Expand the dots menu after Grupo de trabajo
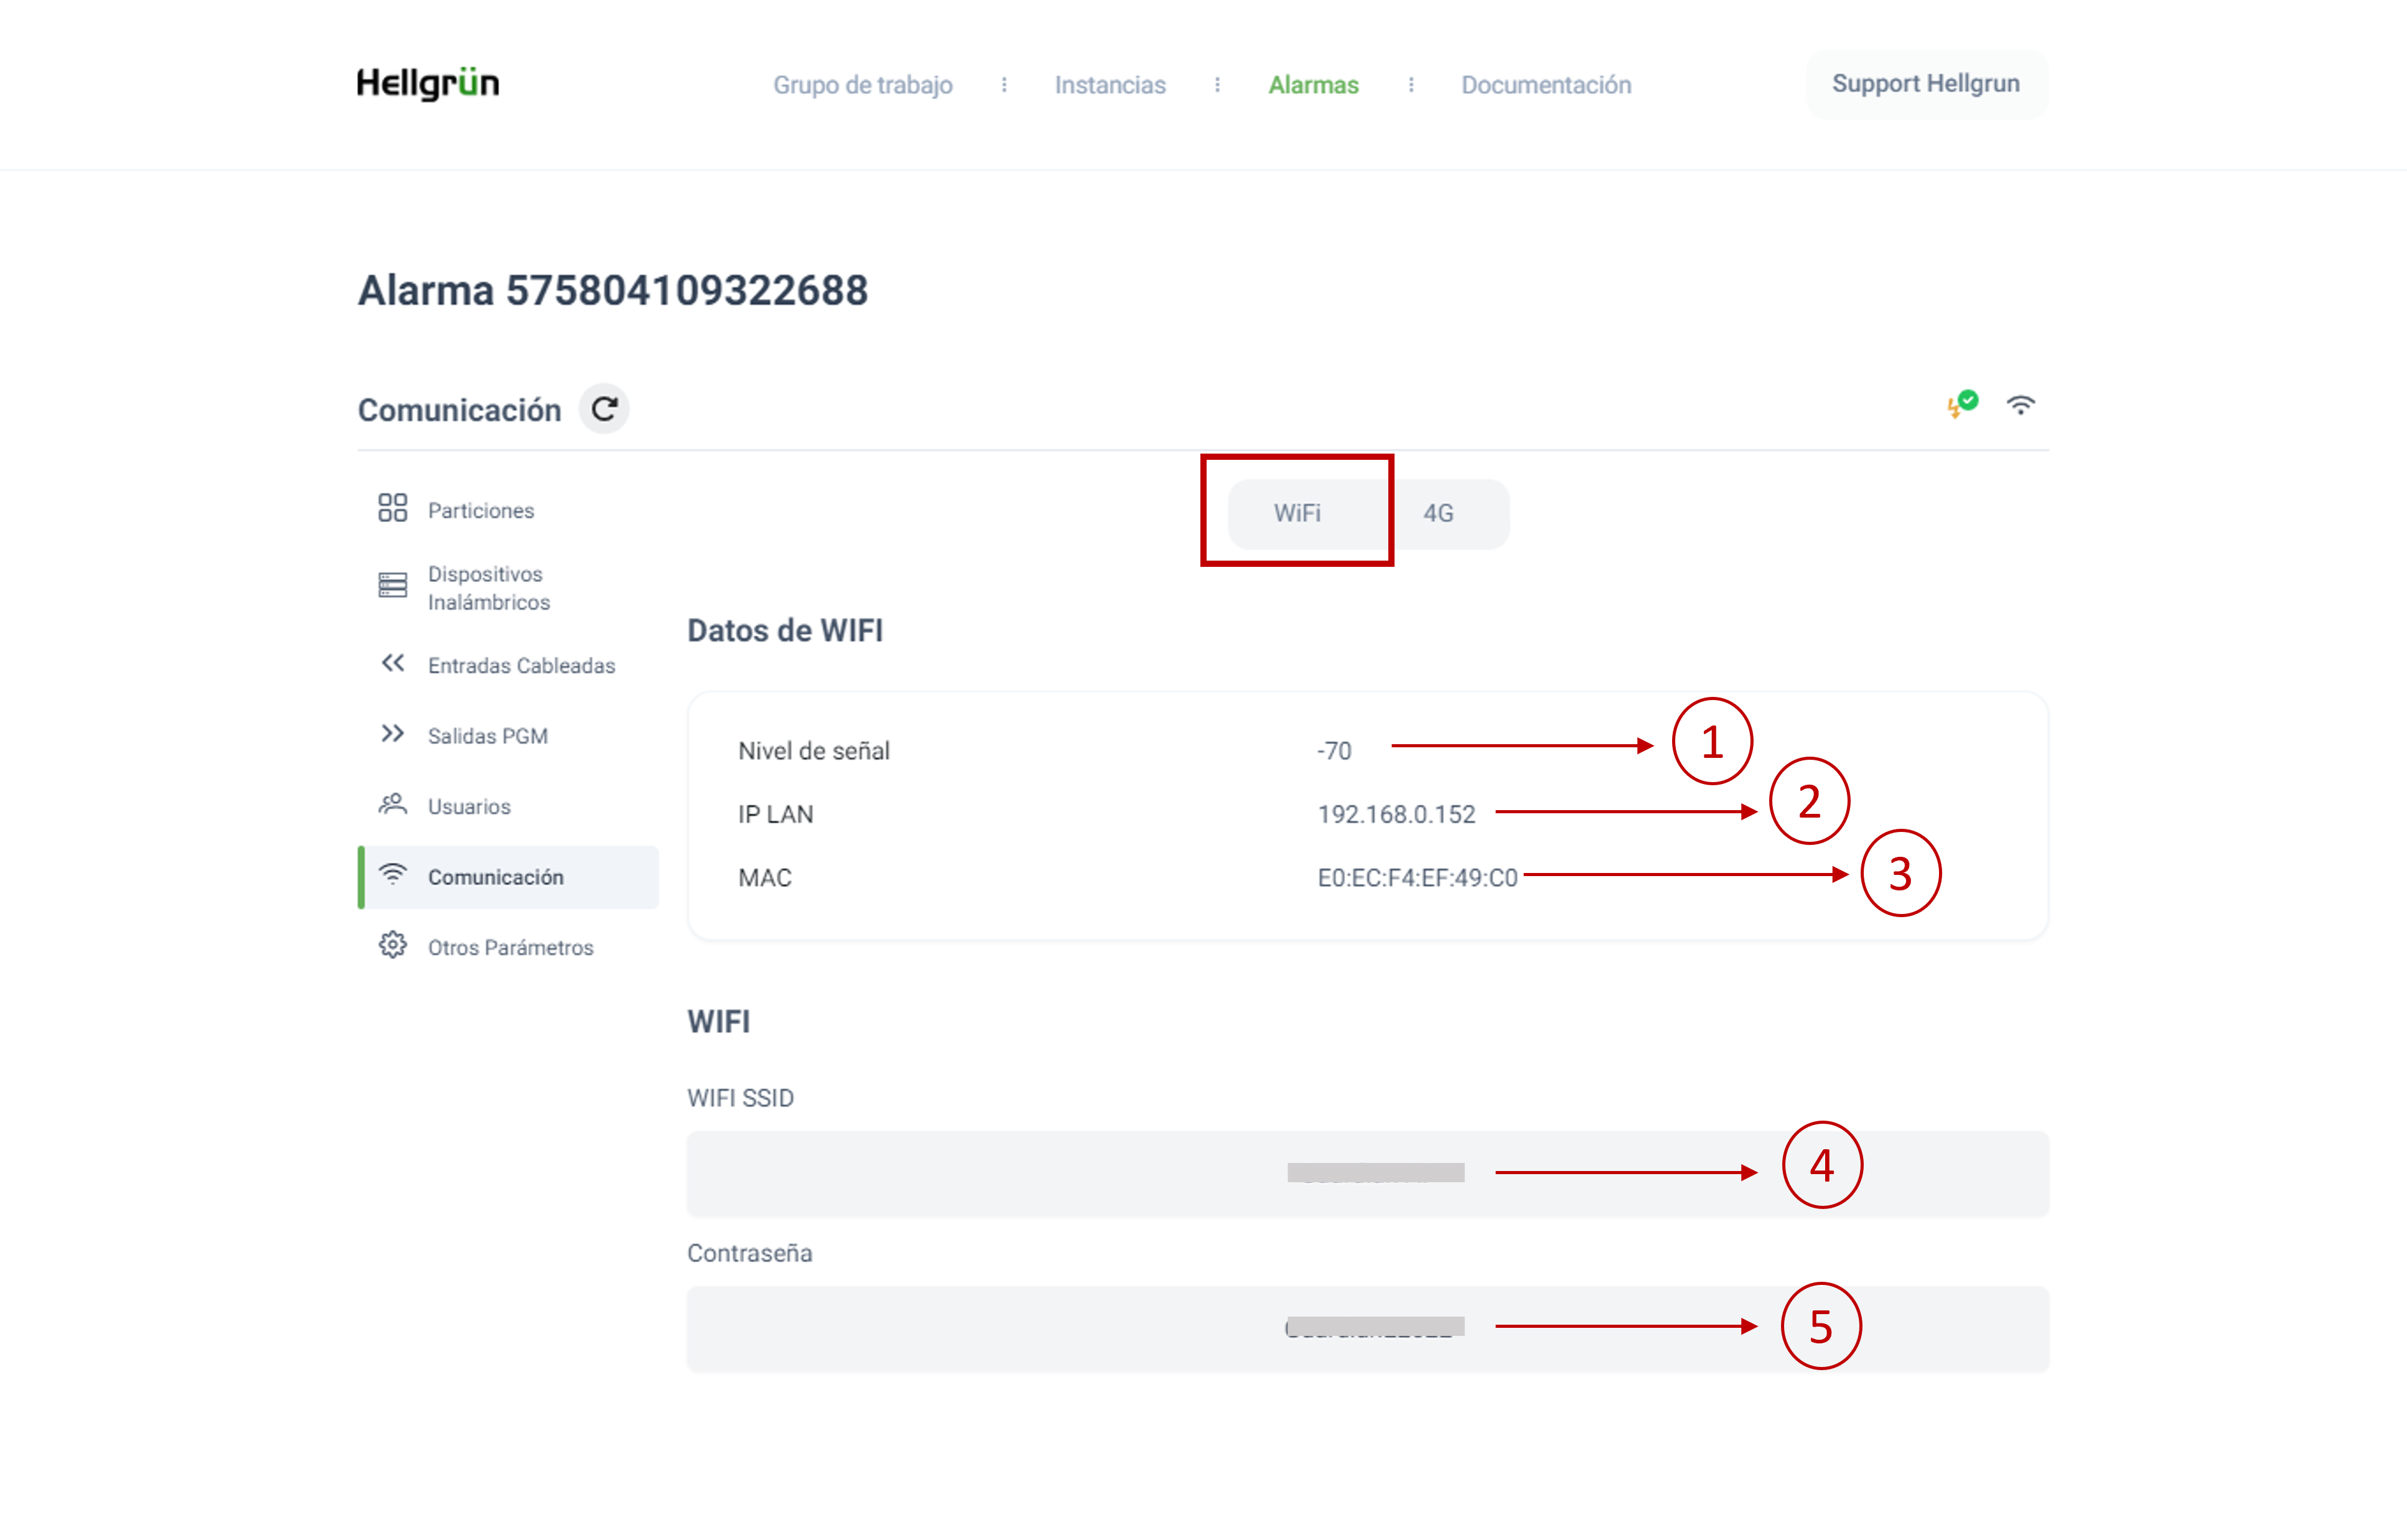Viewport: 2407px width, 1540px height. [x=1004, y=85]
